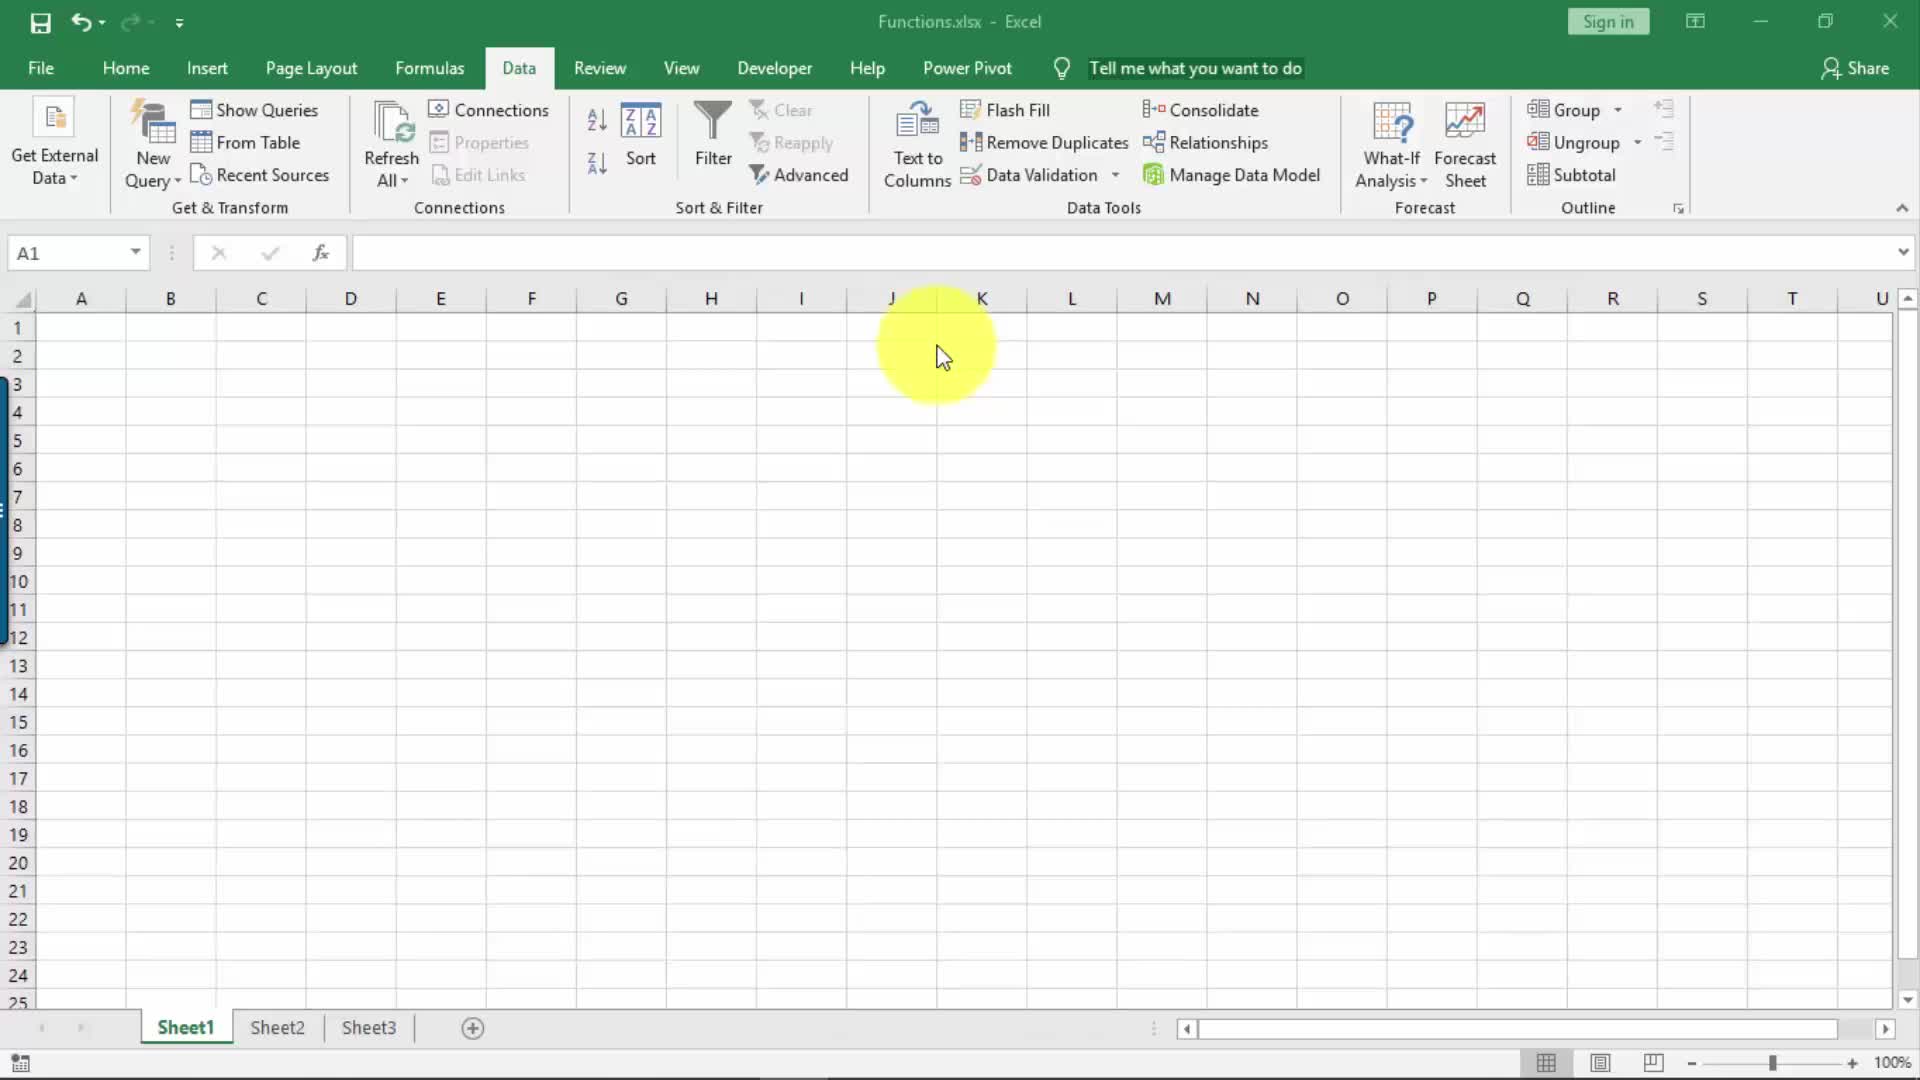
Task: Open the Formulas ribbon tab
Action: (x=429, y=68)
